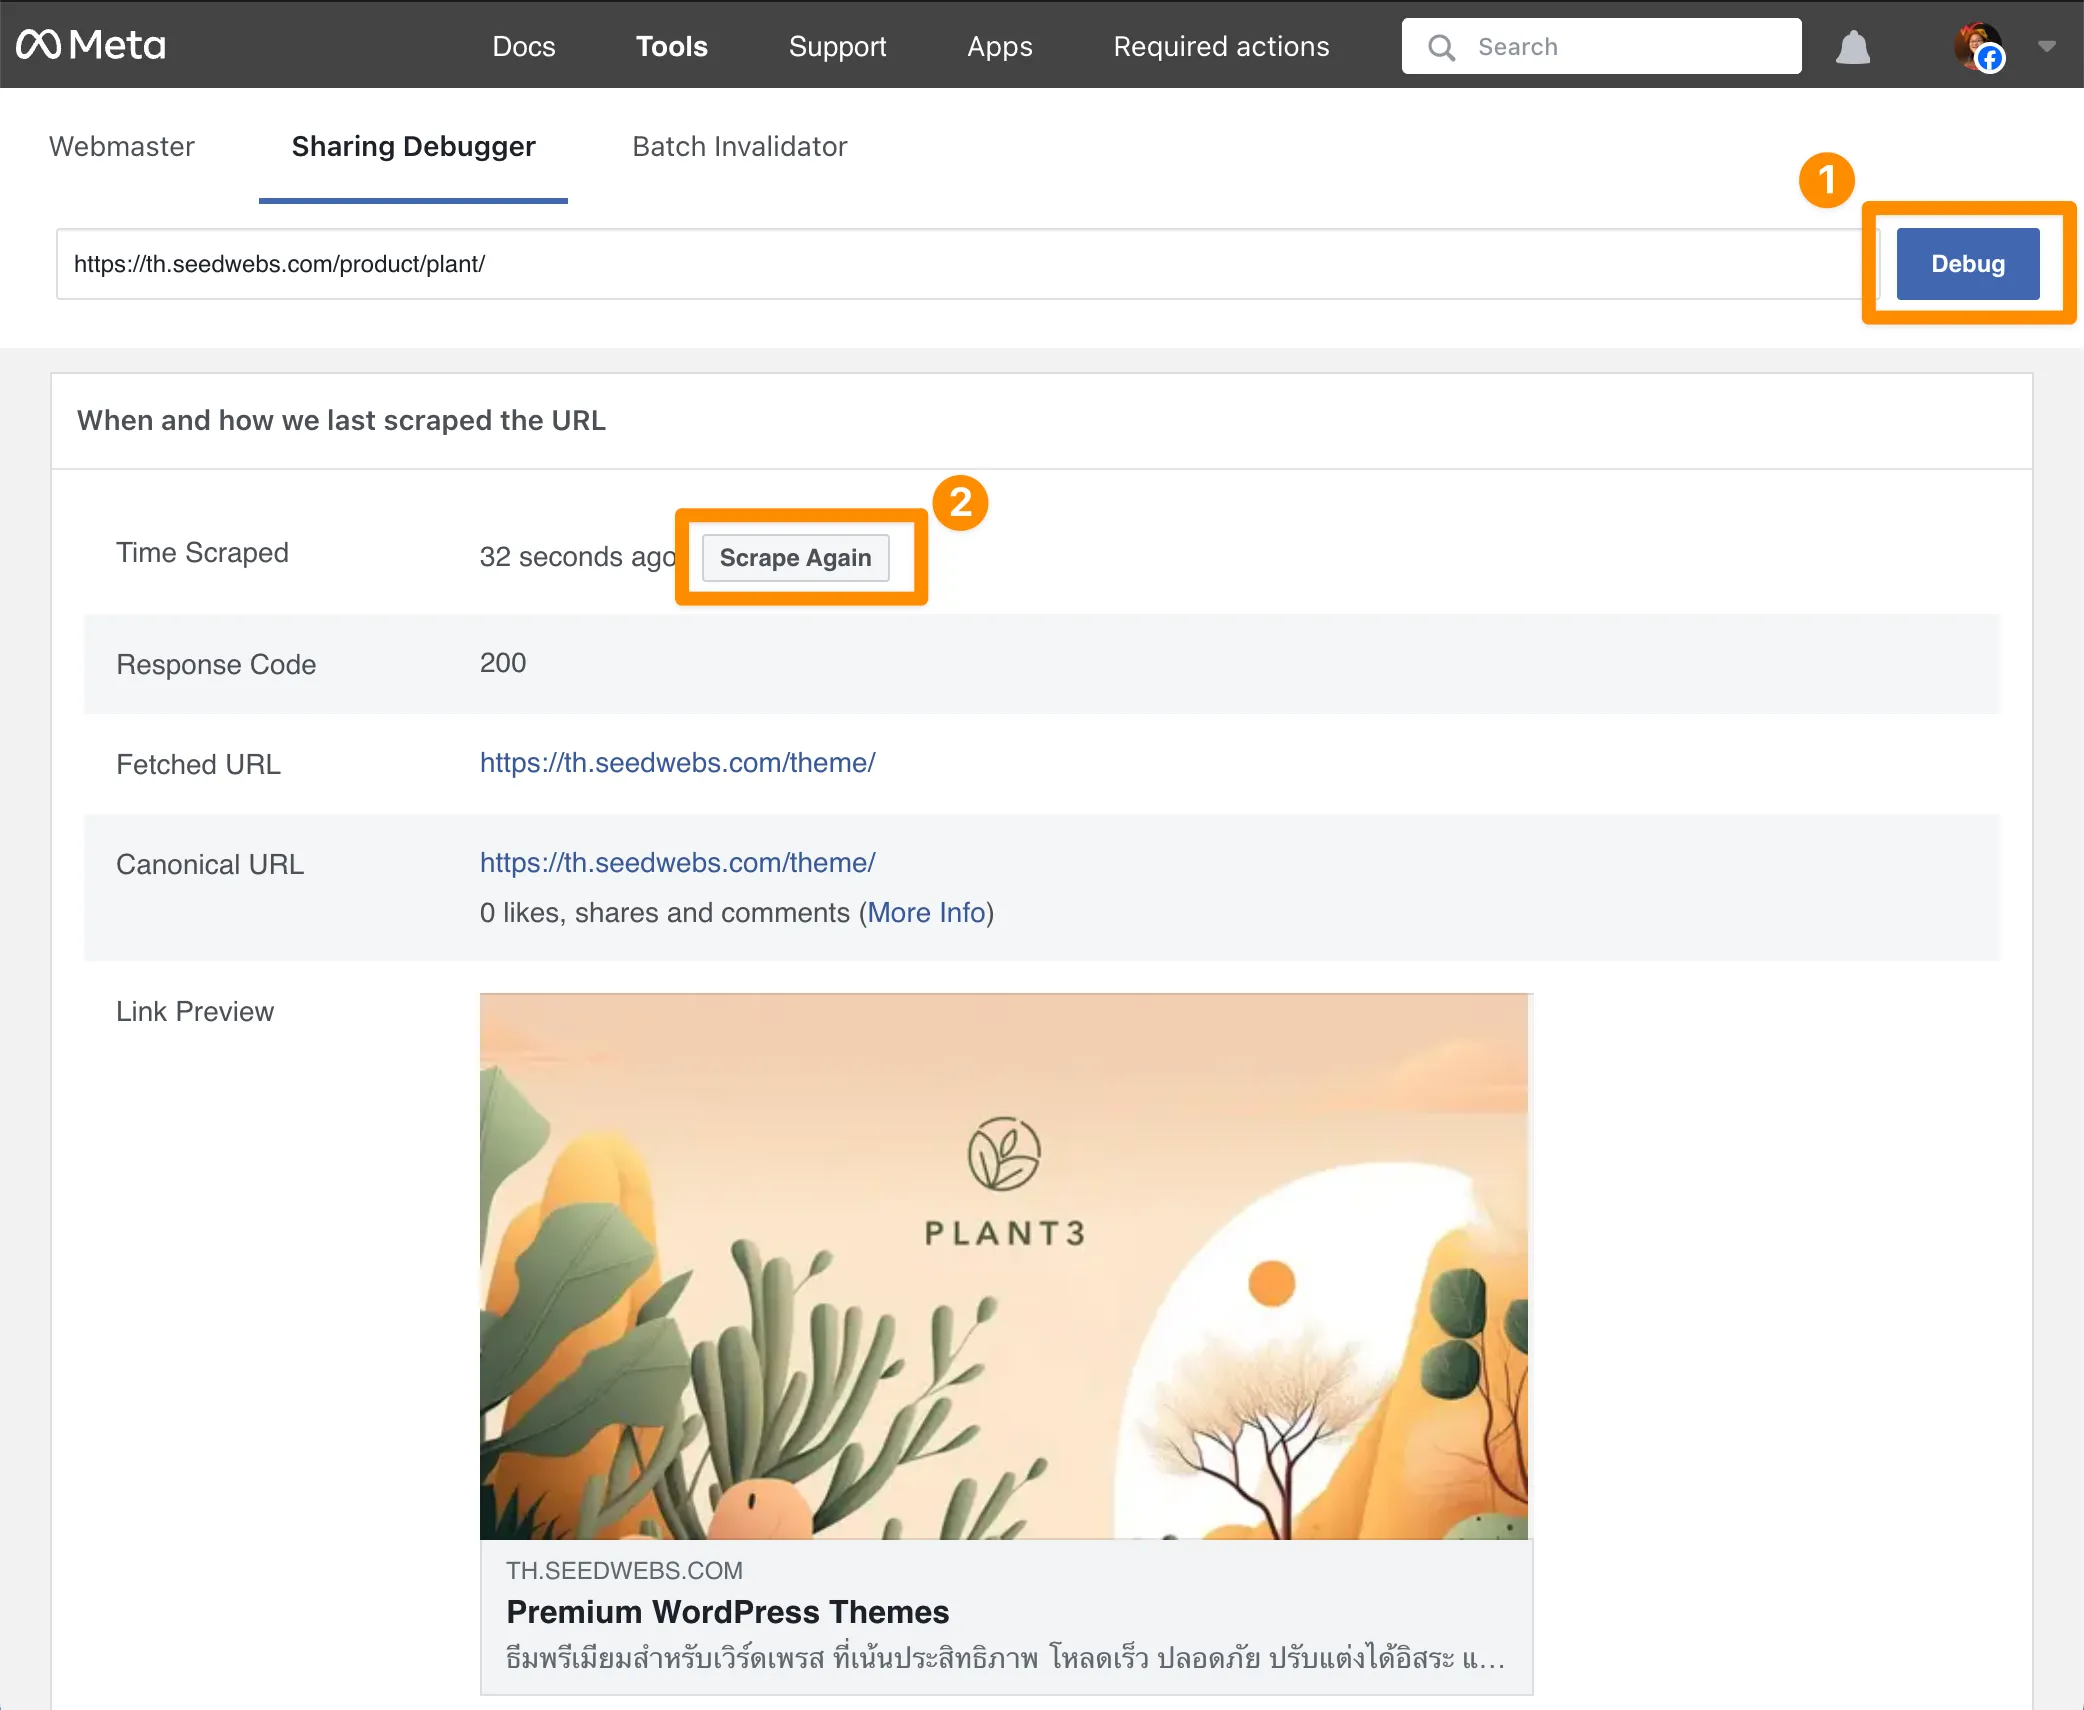Open the Docs menu
Viewport: 2084px width, 1710px height.
pyautogui.click(x=523, y=46)
